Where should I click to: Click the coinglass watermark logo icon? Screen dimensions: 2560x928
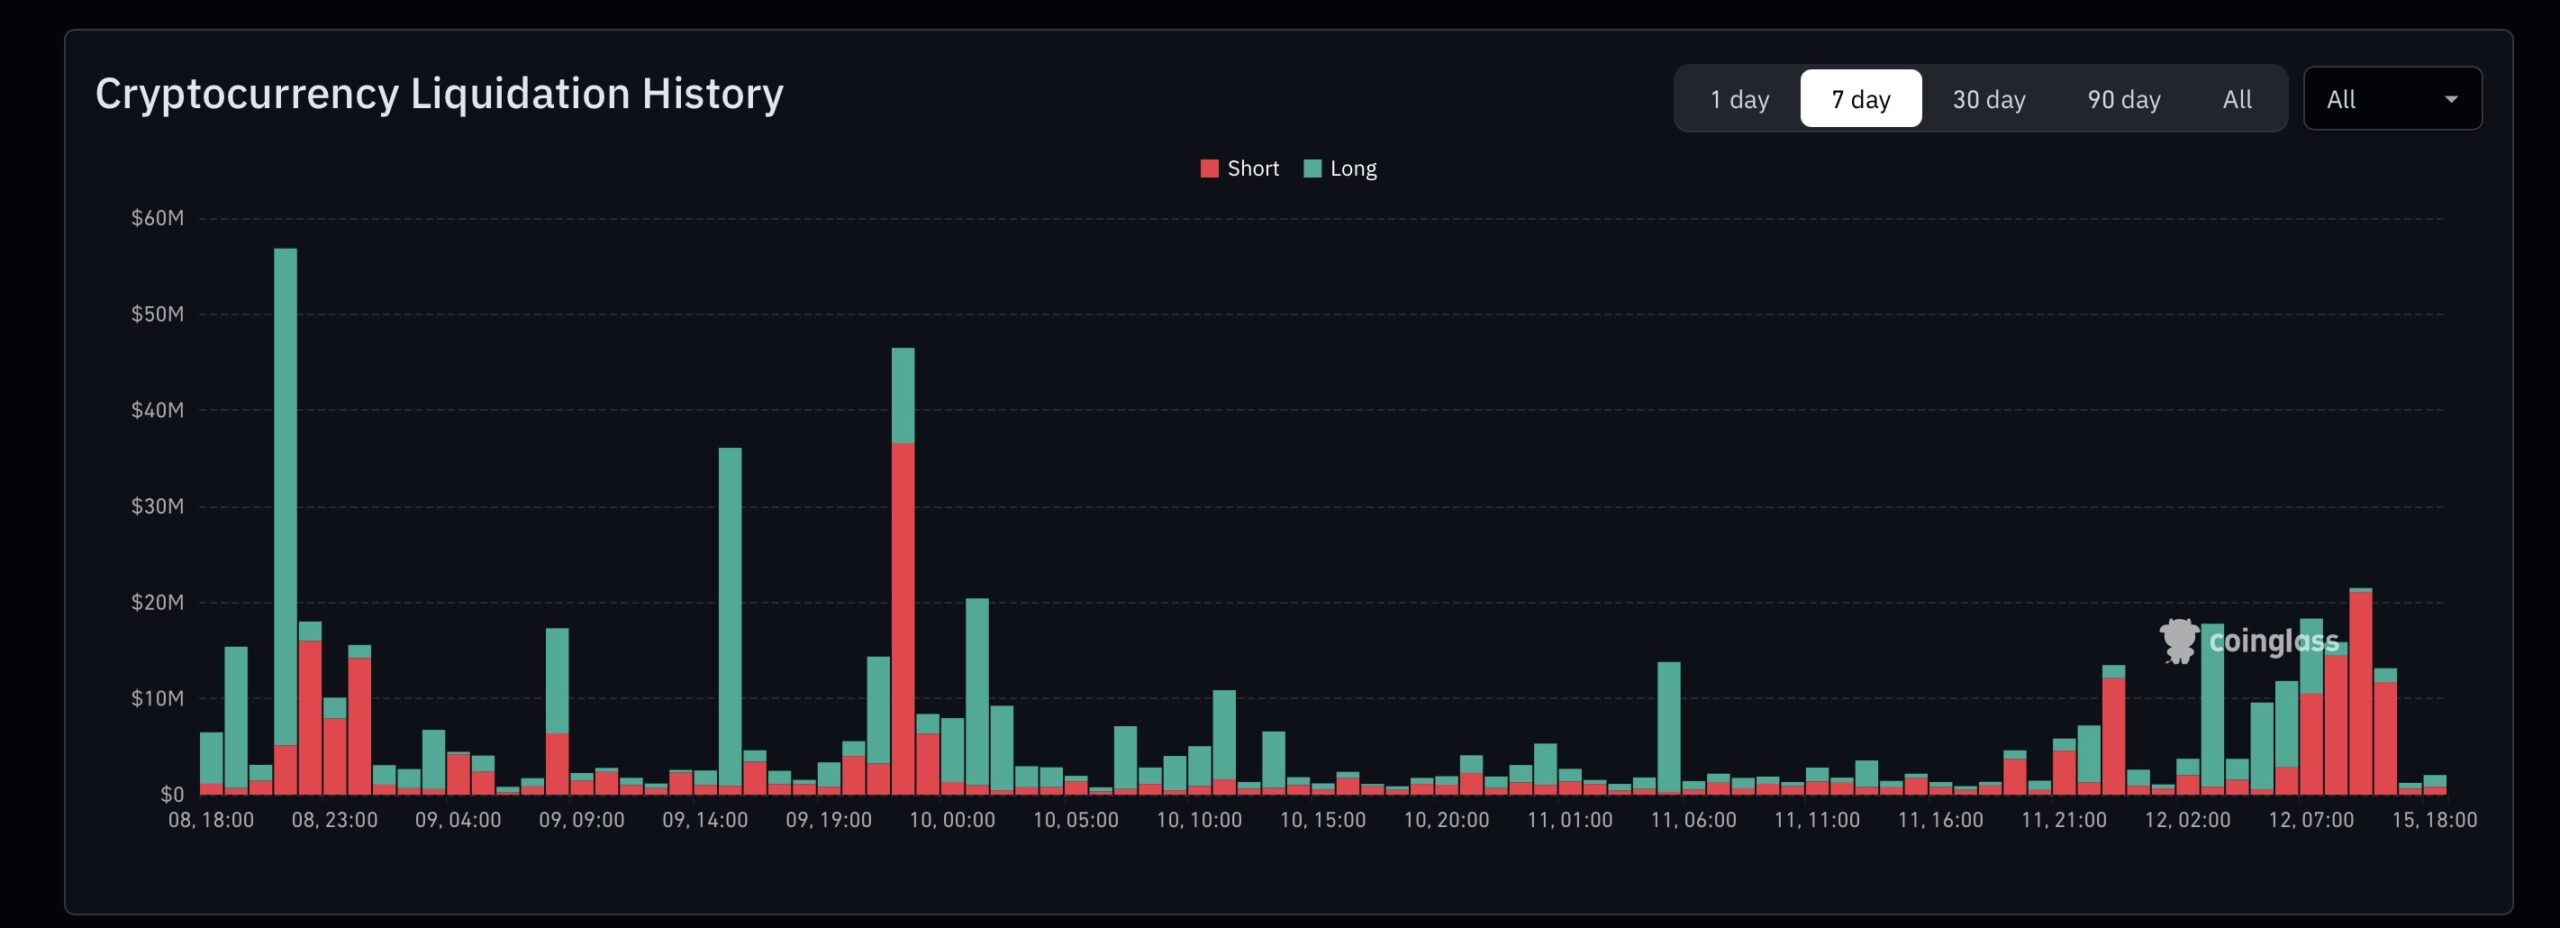click(2179, 641)
